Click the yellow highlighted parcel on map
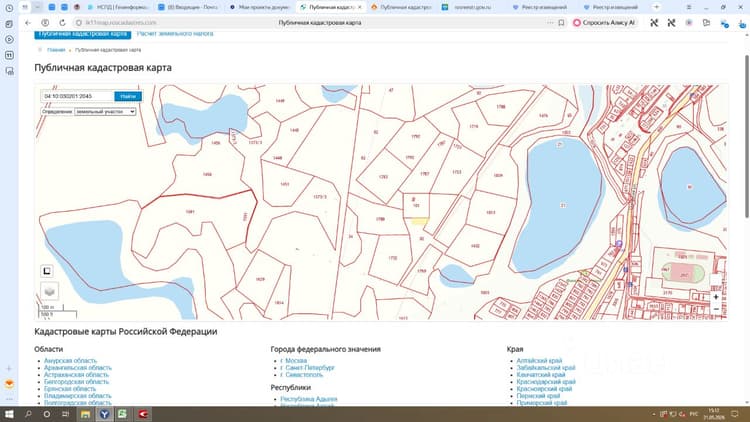The height and width of the screenshot is (422, 750). point(420,221)
